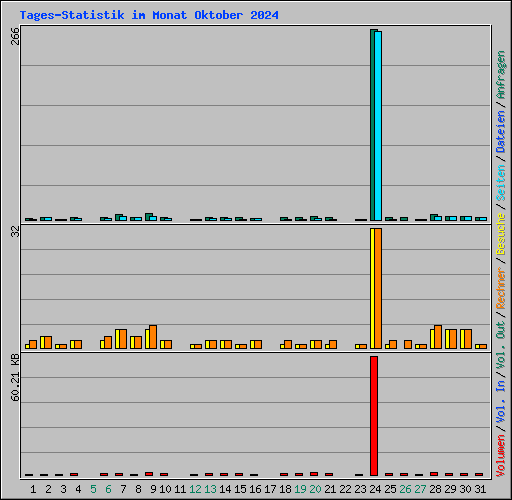Click the orange Rechner bar for day 6
This screenshot has height=500, width=512.
point(108,343)
